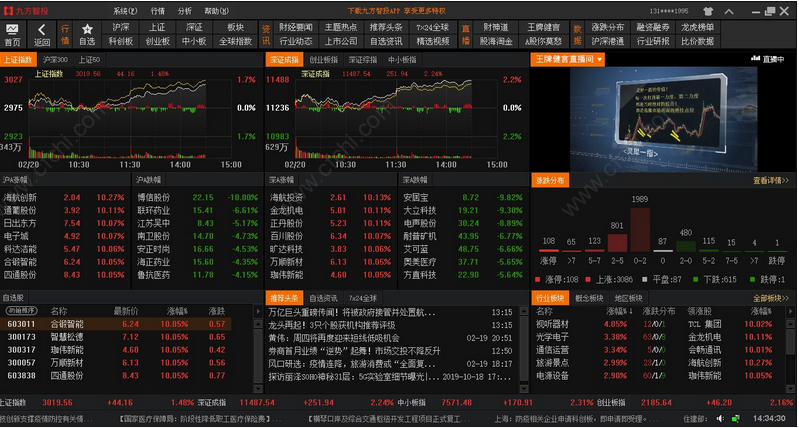Open 创业板 toolbar button

[157, 41]
